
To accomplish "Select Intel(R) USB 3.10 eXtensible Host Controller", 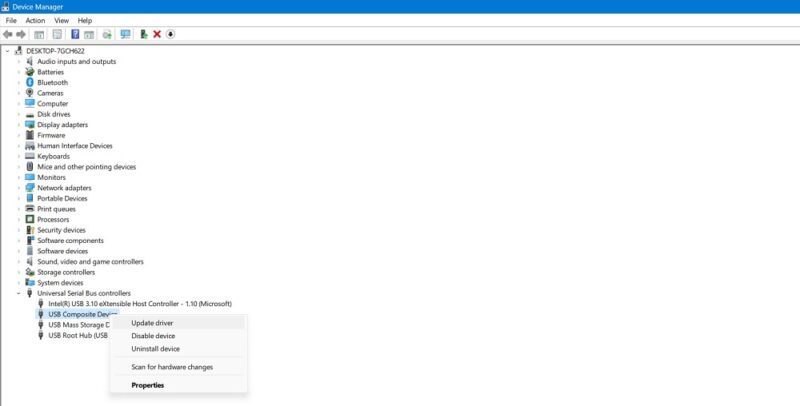I will (140, 303).
